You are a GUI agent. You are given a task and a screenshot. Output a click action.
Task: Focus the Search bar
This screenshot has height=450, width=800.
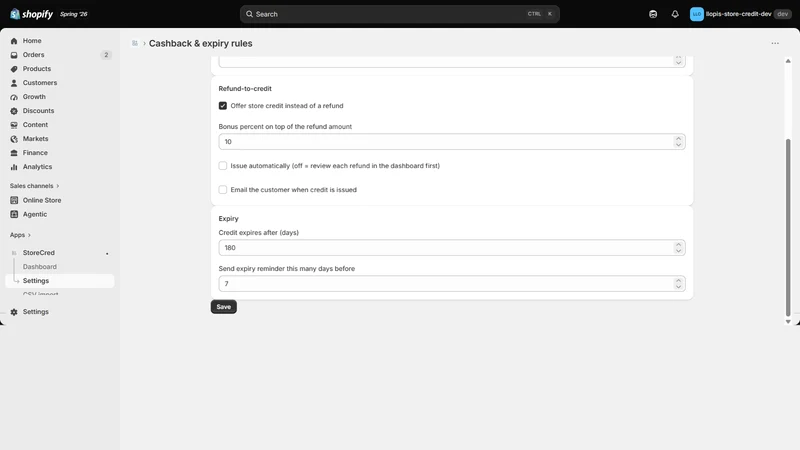point(399,14)
